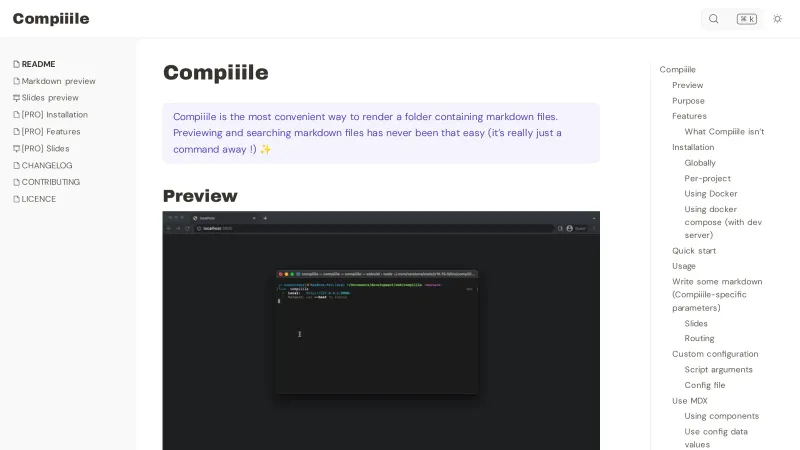The width and height of the screenshot is (800, 450).
Task: Click the magnifying glass search icon
Action: 714,19
